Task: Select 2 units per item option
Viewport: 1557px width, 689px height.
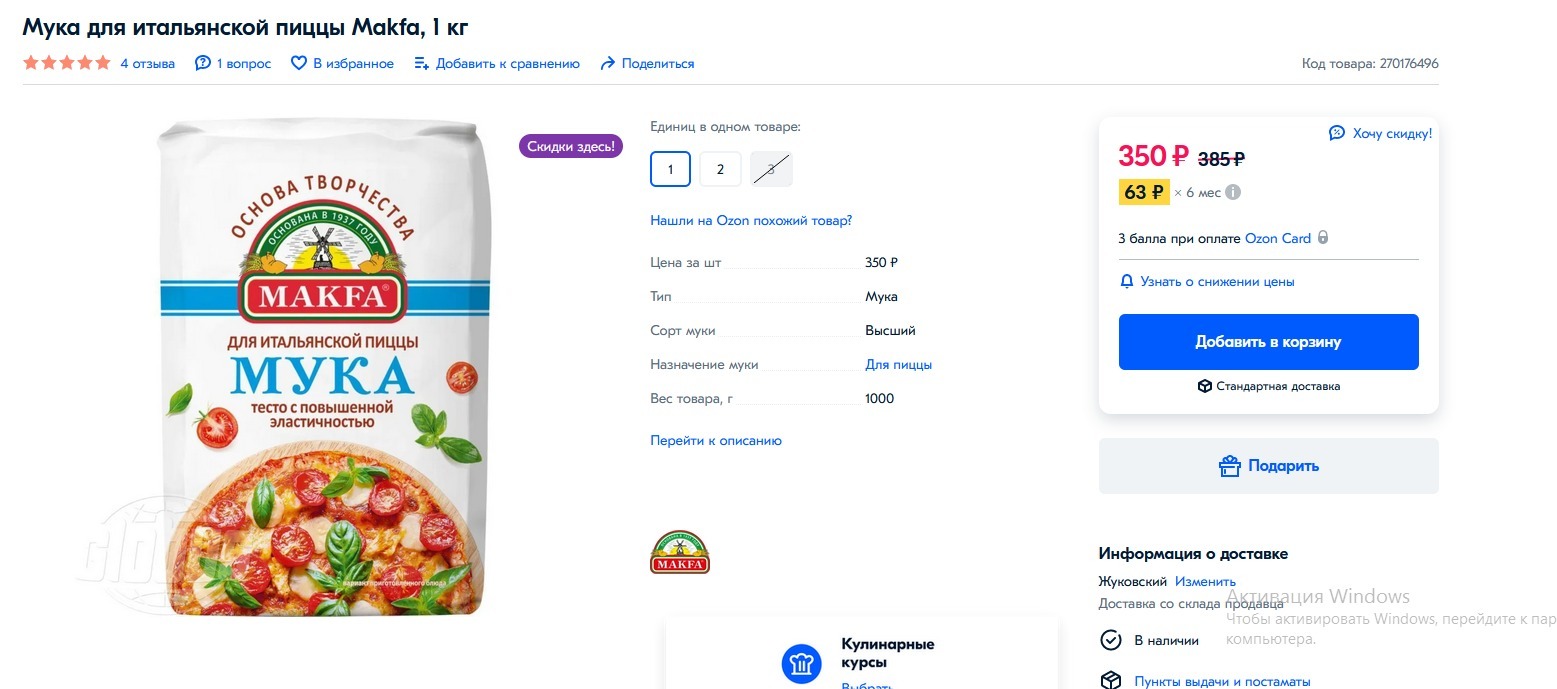Action: [720, 169]
